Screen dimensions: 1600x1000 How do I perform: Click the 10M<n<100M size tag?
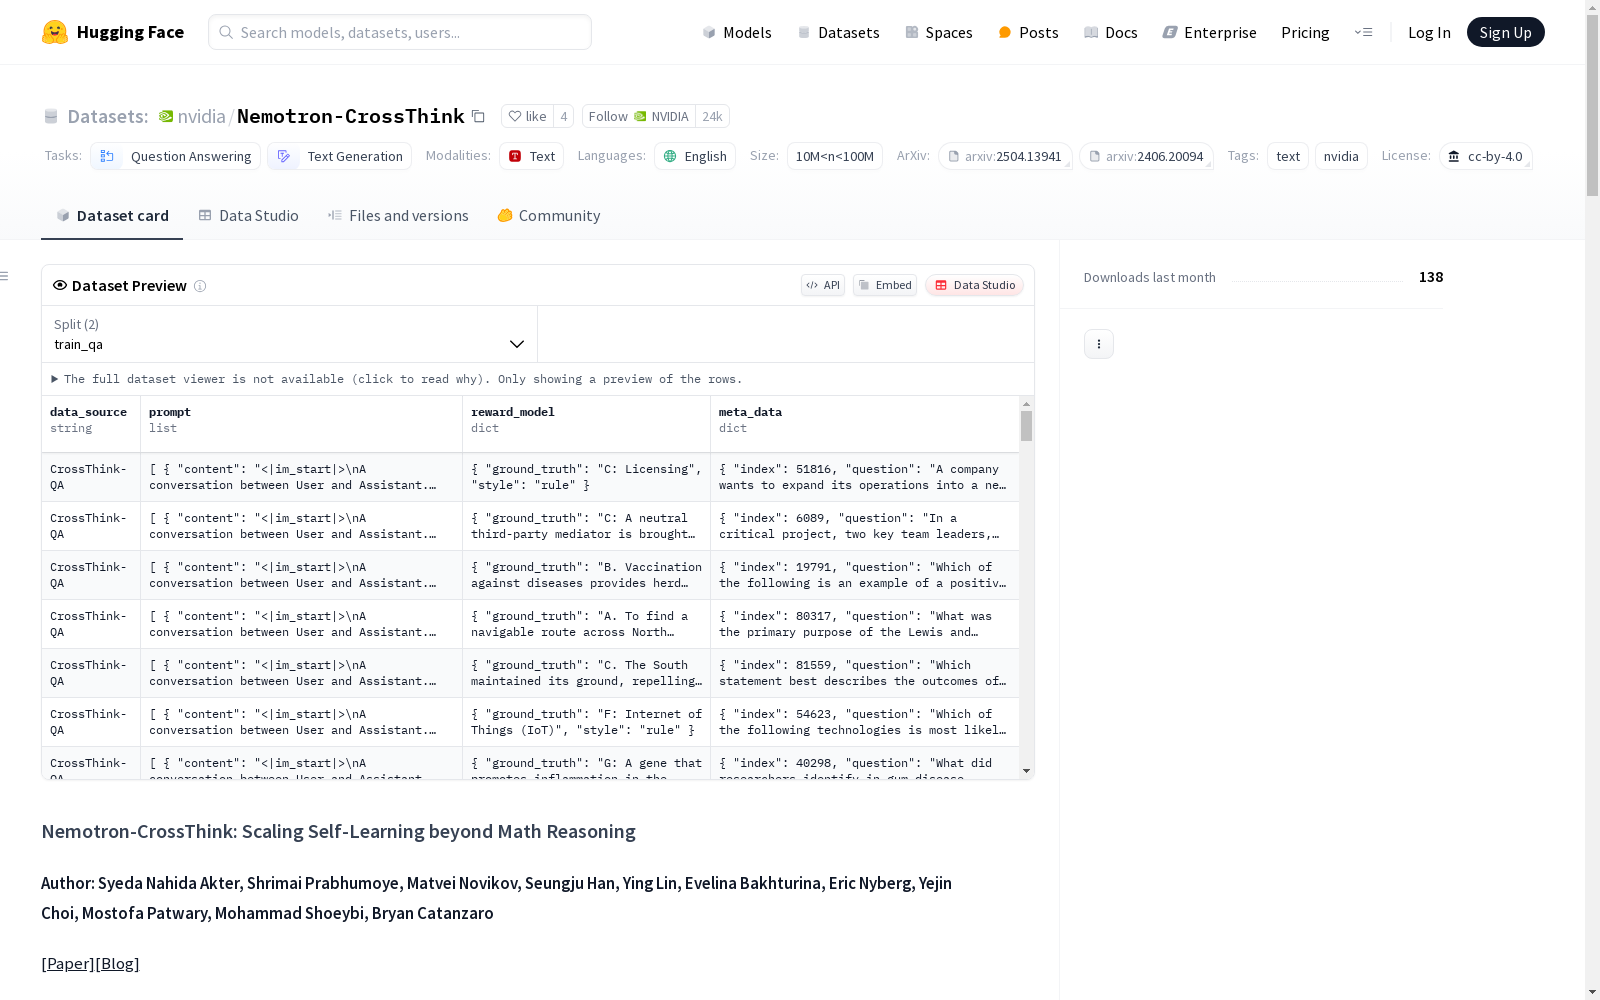pos(835,156)
